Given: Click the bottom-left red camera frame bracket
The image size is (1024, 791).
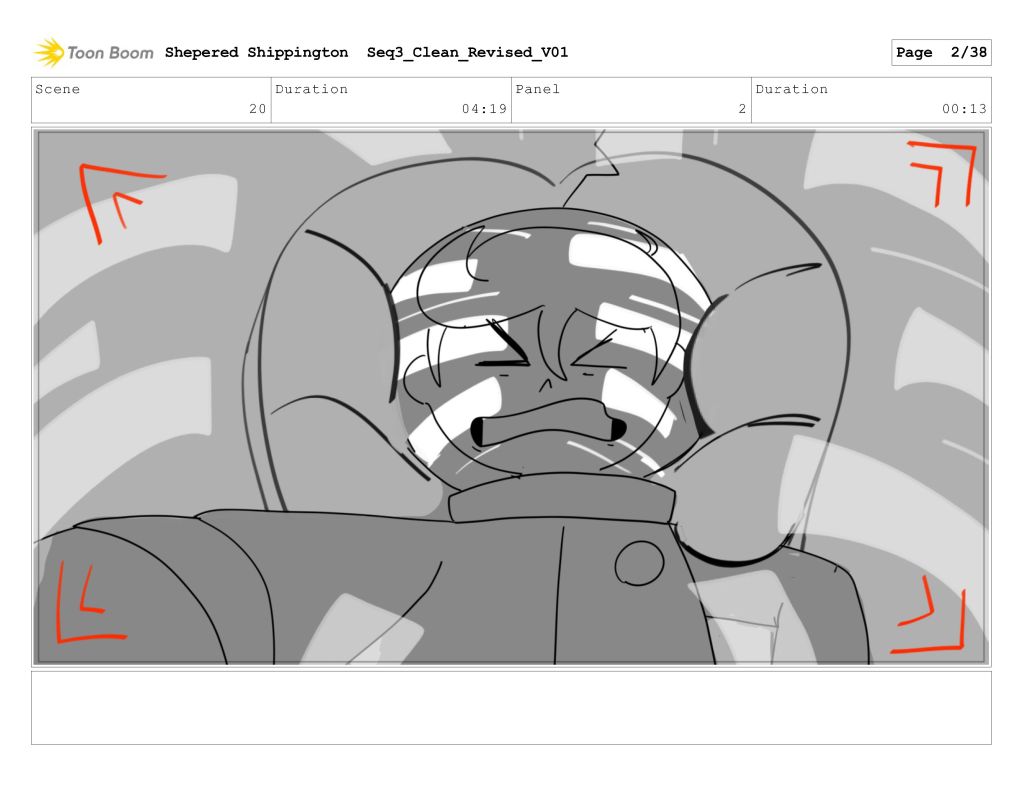Looking at the screenshot, I should point(84,608).
